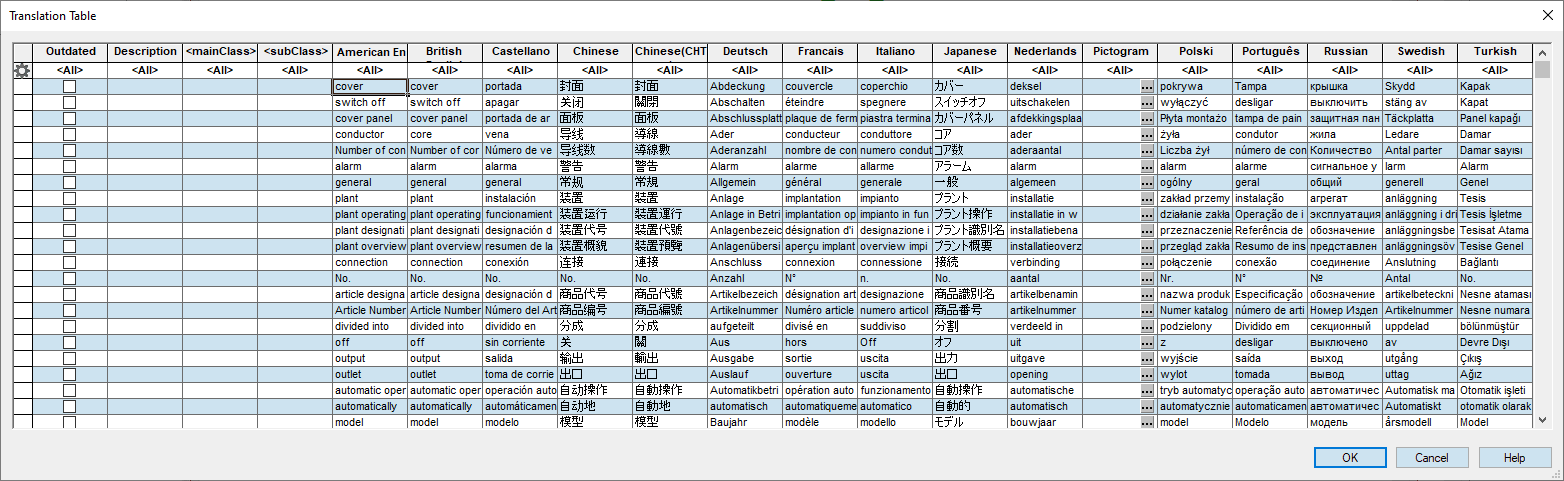The image size is (1564, 481).
Task: Select the 'Abdeckung' cell
Action: pyautogui.click(x=745, y=86)
